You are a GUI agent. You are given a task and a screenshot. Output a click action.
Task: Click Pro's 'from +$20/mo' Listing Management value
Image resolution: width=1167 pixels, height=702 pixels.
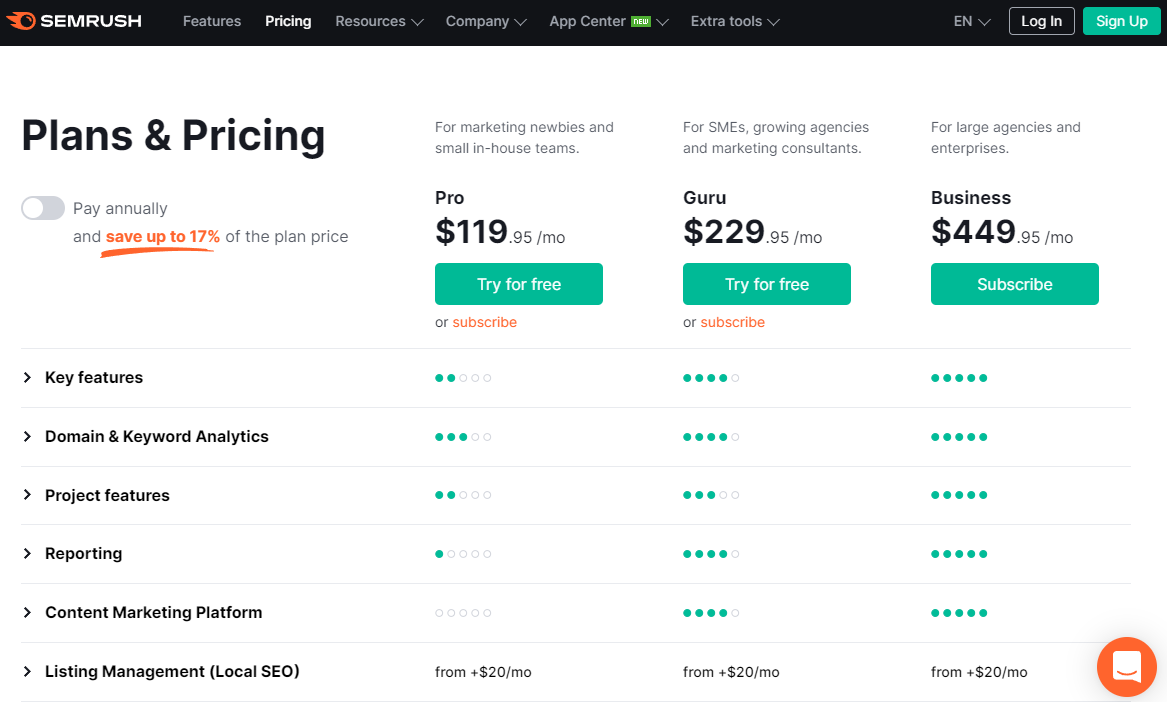tap(483, 672)
